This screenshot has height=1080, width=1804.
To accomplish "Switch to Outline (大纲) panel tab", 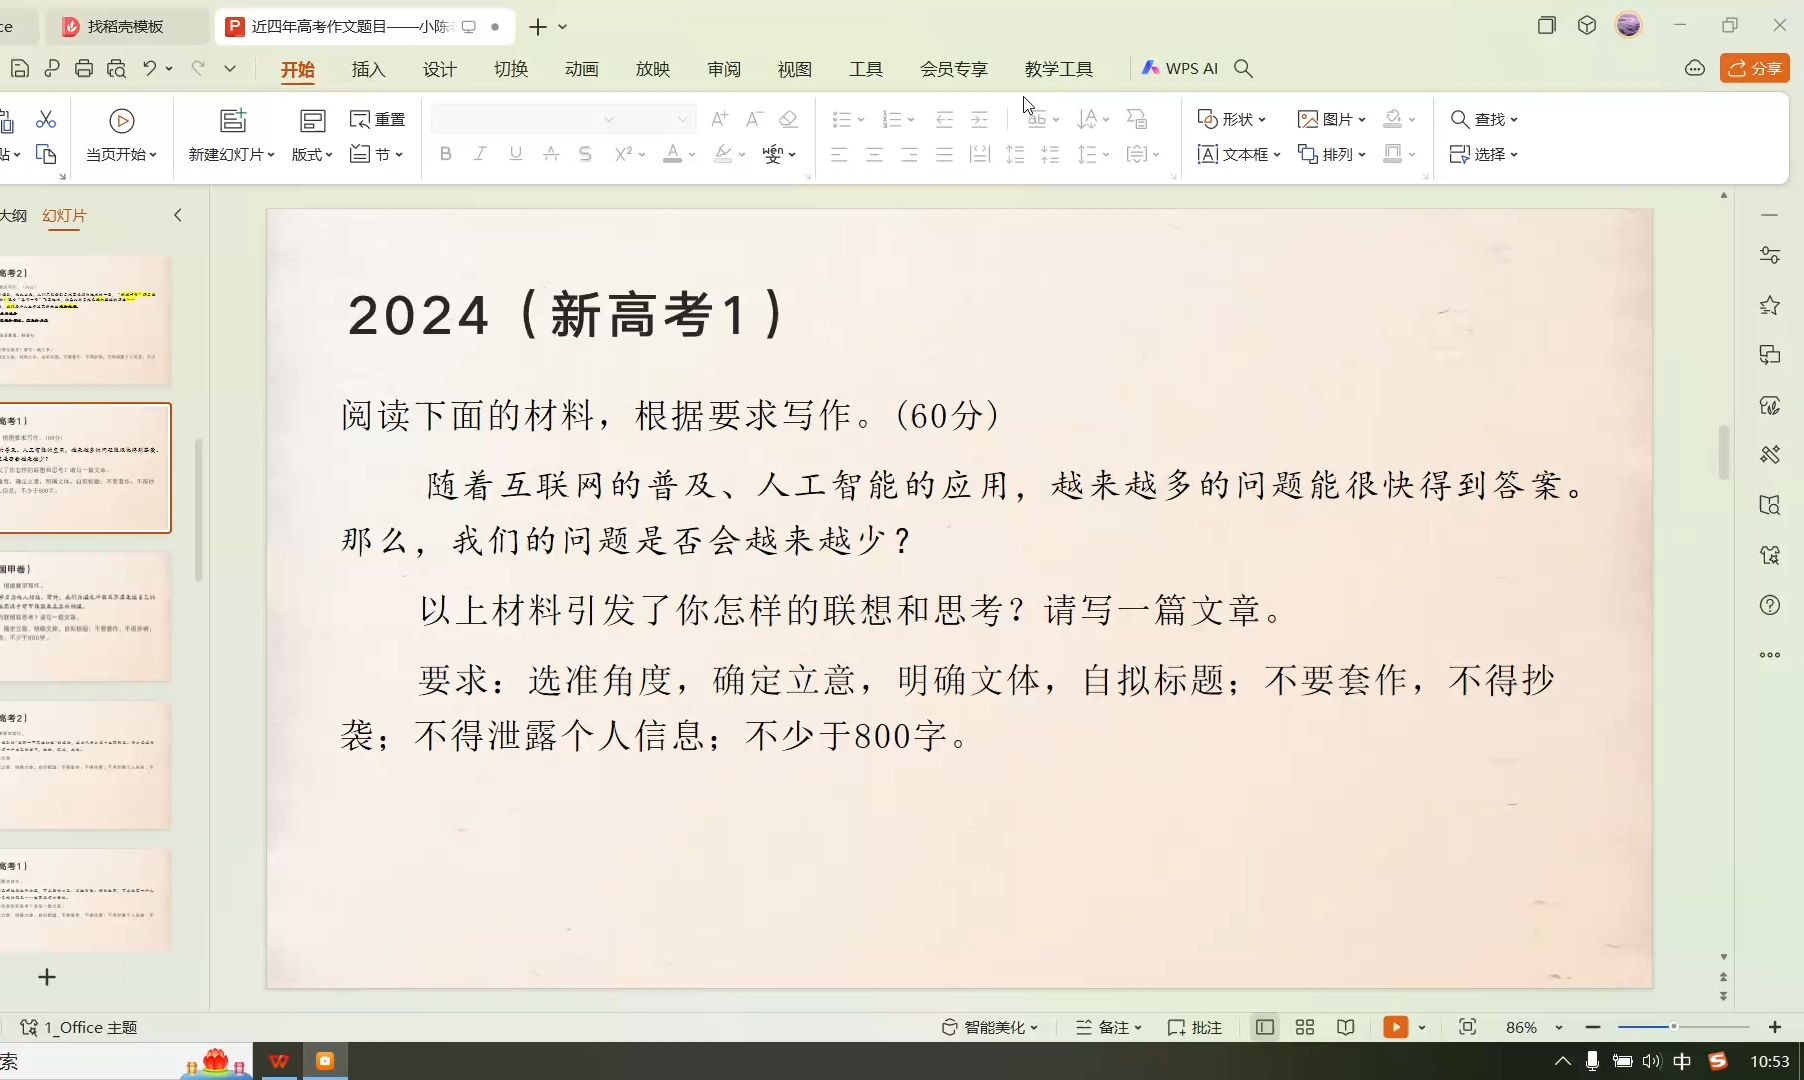I will click(x=14, y=215).
